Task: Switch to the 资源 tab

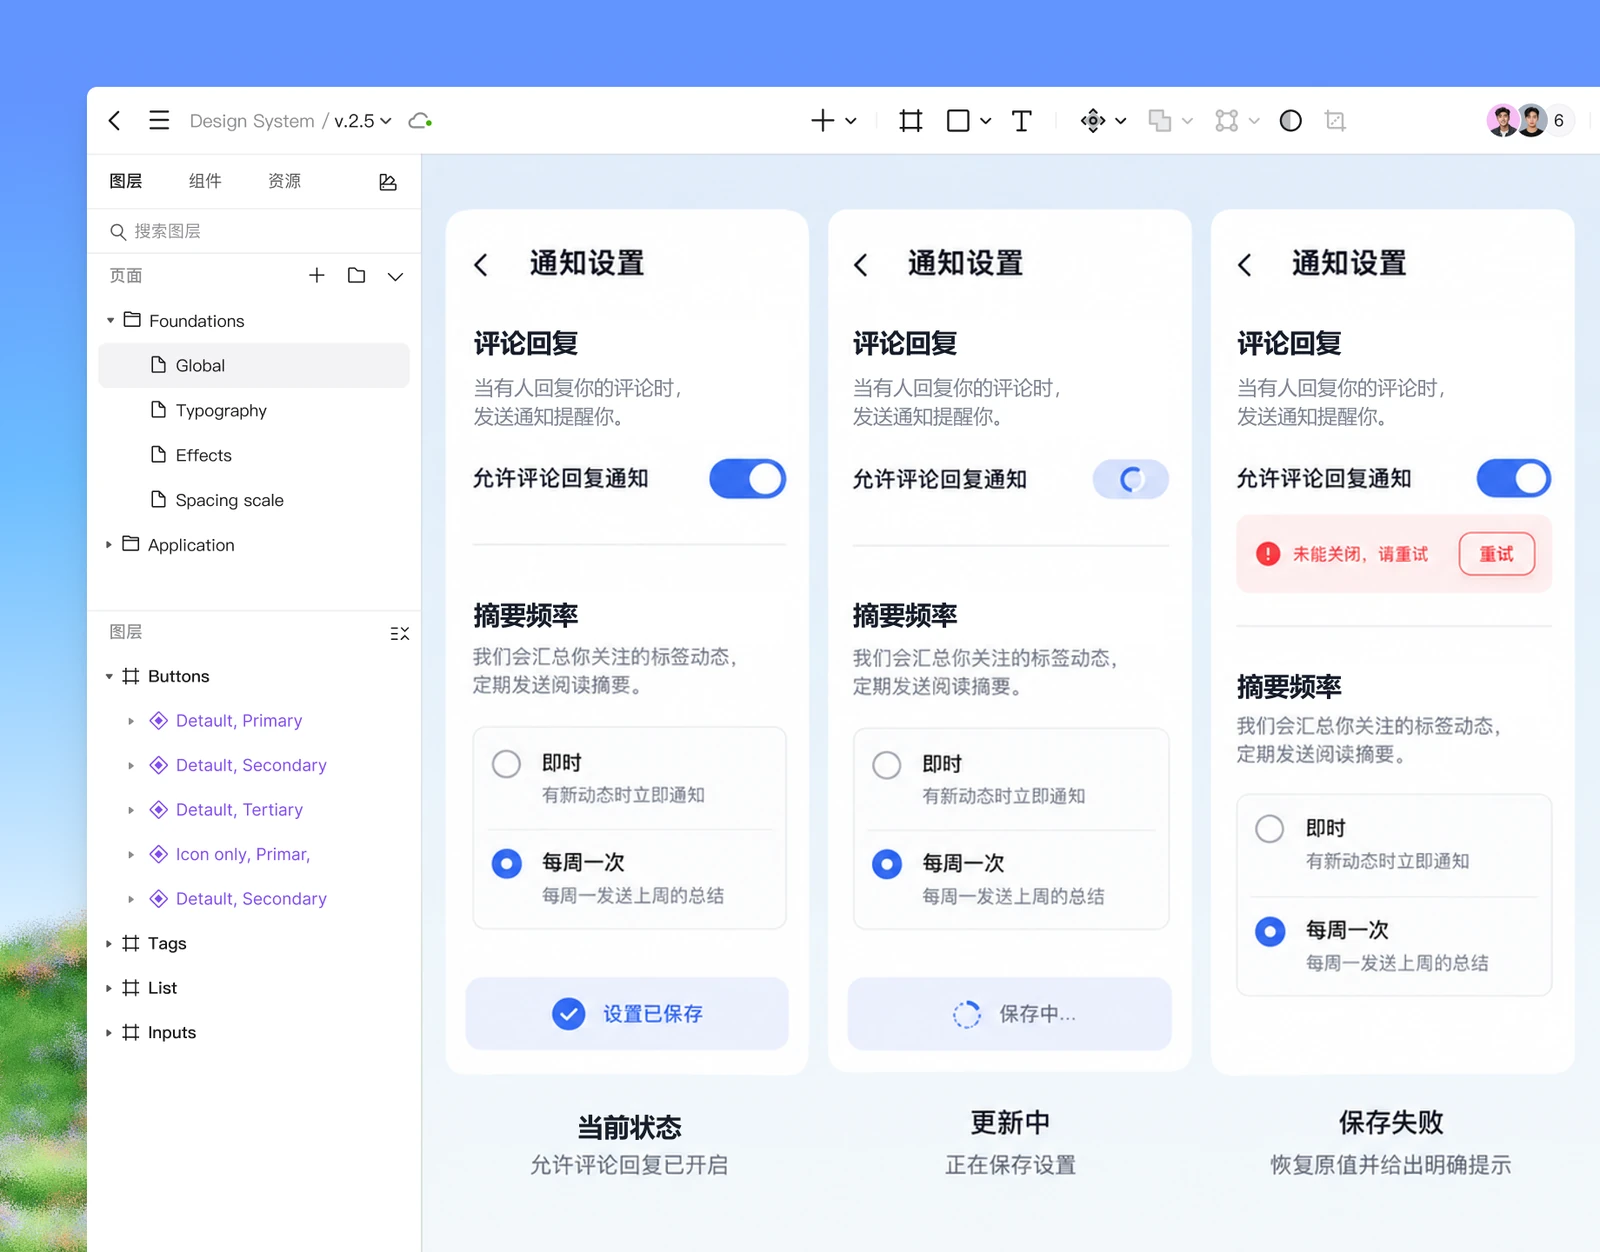Action: 285,181
